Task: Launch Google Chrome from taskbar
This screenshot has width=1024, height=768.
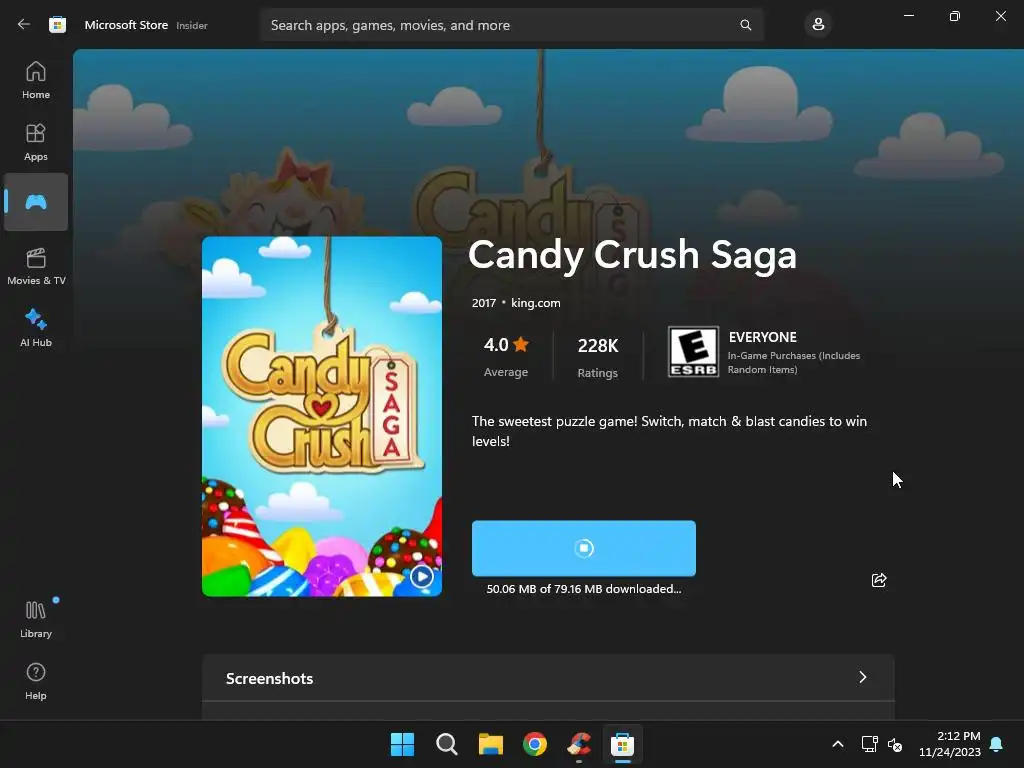Action: (535, 744)
